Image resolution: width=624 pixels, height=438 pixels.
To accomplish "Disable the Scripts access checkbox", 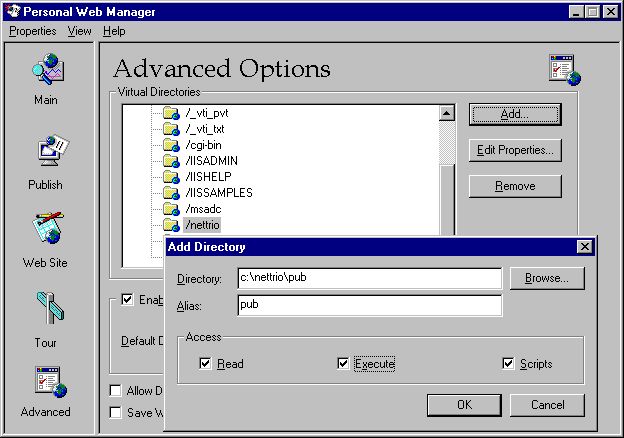I will pyautogui.click(x=508, y=364).
